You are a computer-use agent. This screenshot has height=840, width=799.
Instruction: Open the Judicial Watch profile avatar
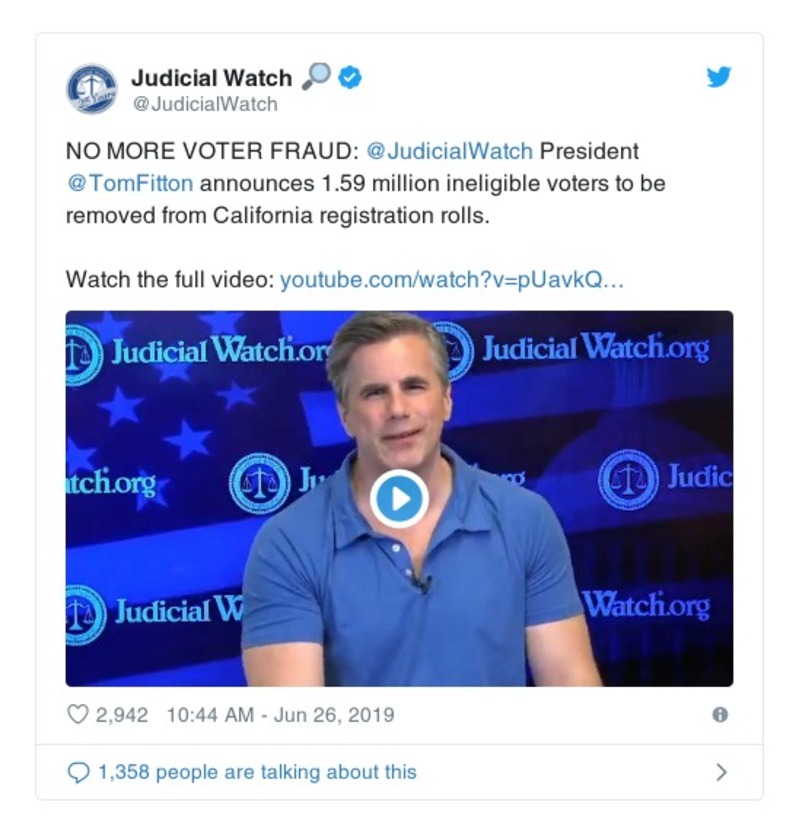92,89
